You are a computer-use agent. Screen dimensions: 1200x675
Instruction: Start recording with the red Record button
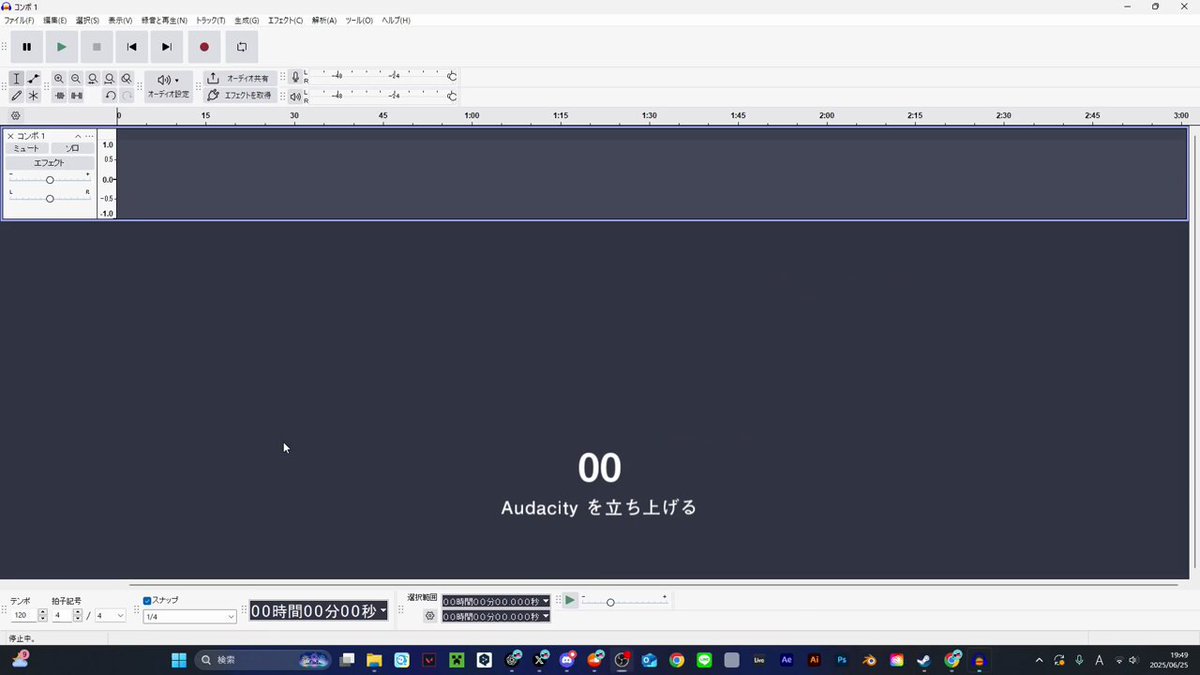click(x=204, y=47)
